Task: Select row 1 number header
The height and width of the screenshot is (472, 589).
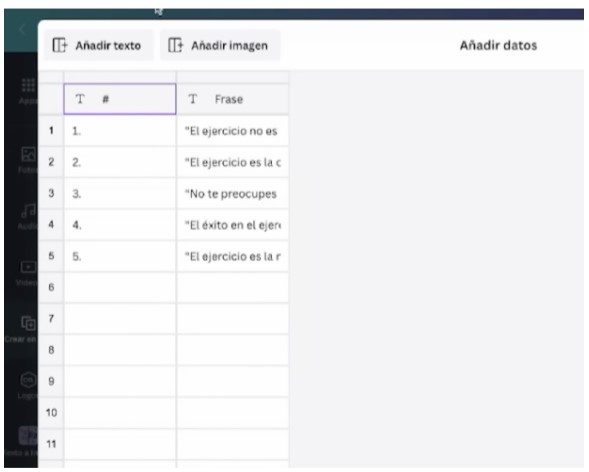Action: coord(51,131)
